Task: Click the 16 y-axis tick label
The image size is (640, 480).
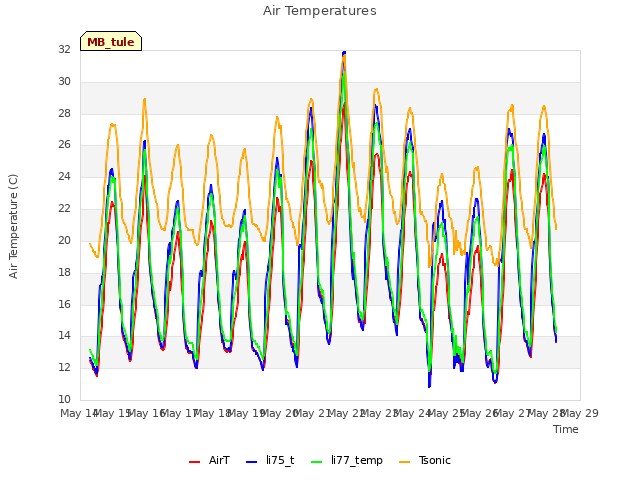Action: click(64, 304)
